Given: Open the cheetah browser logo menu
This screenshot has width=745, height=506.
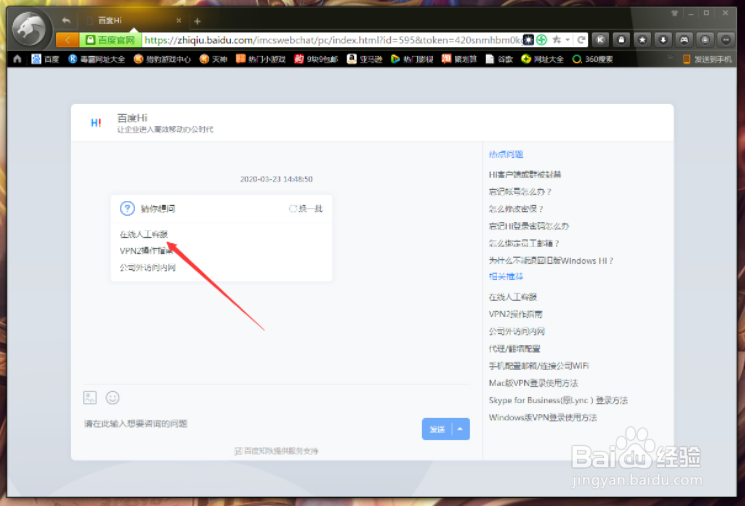Looking at the screenshot, I should pyautogui.click(x=30, y=29).
